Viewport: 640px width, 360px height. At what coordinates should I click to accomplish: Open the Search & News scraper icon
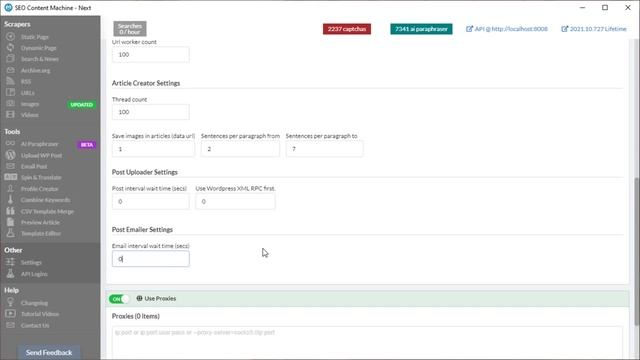[10, 59]
